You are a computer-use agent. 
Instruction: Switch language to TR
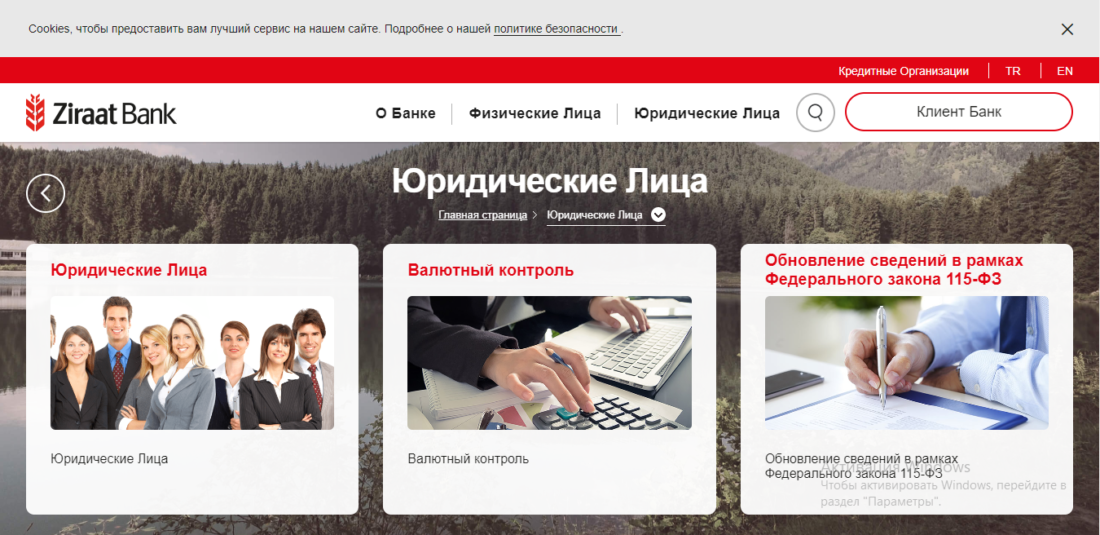1013,71
